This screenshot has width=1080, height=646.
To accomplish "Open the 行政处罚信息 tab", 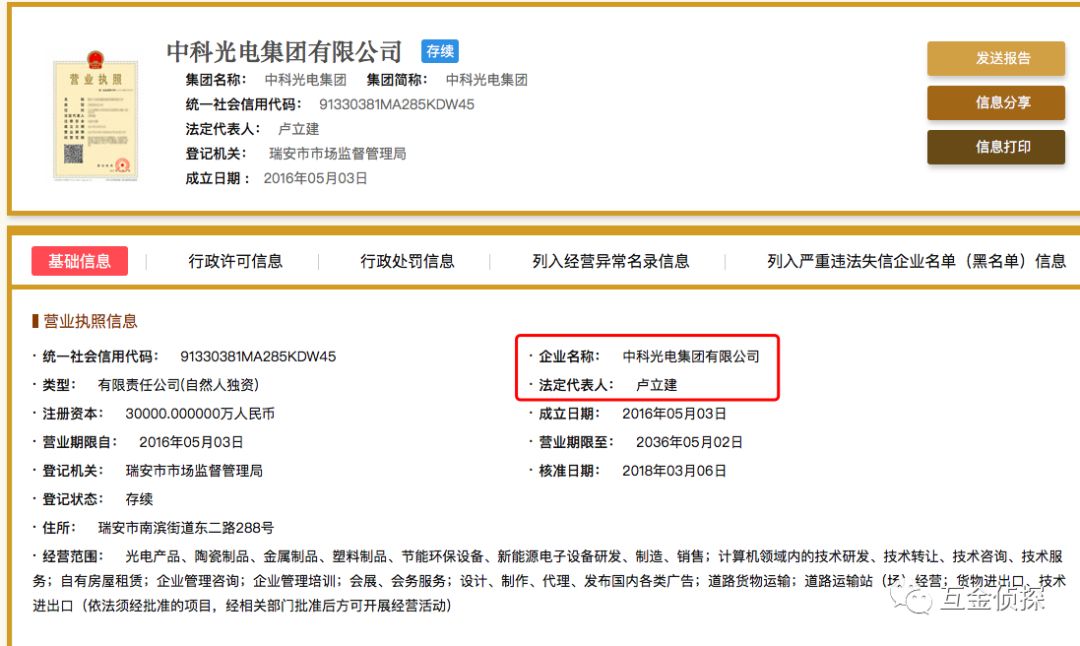I will coord(407,261).
